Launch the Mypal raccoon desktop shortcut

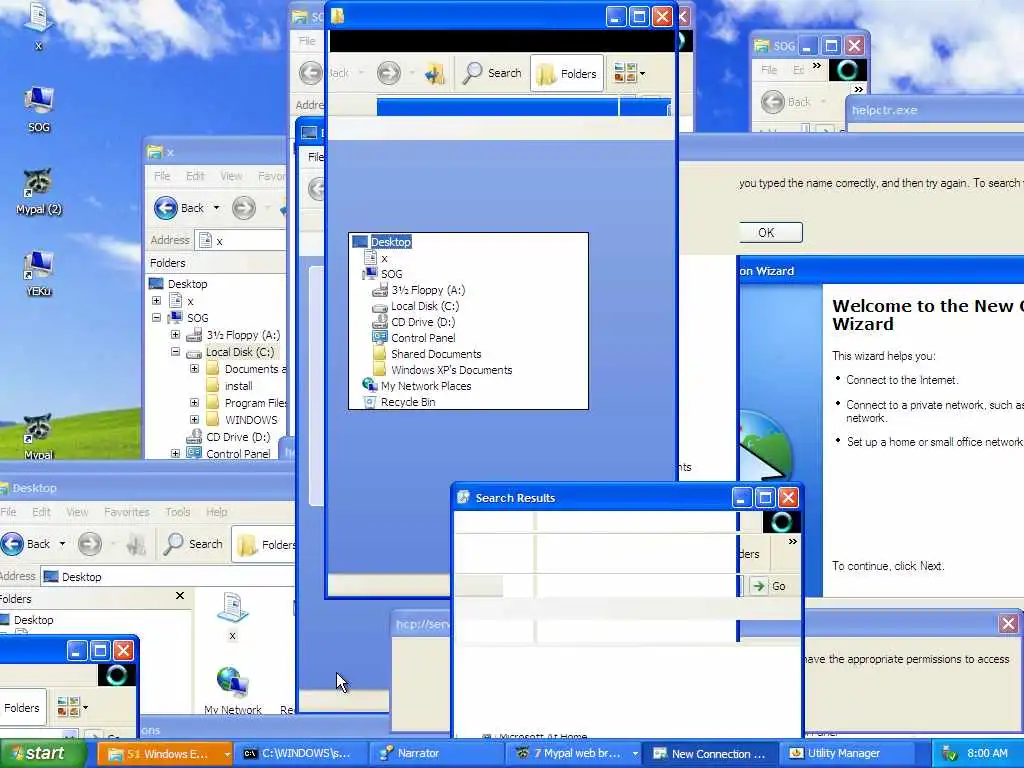(x=39, y=436)
